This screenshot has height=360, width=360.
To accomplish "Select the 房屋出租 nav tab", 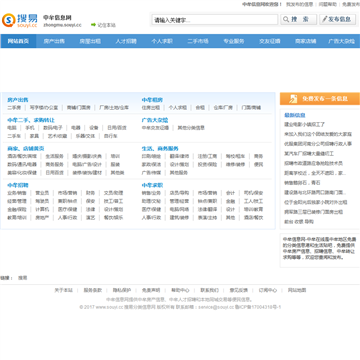I will (x=90, y=41).
